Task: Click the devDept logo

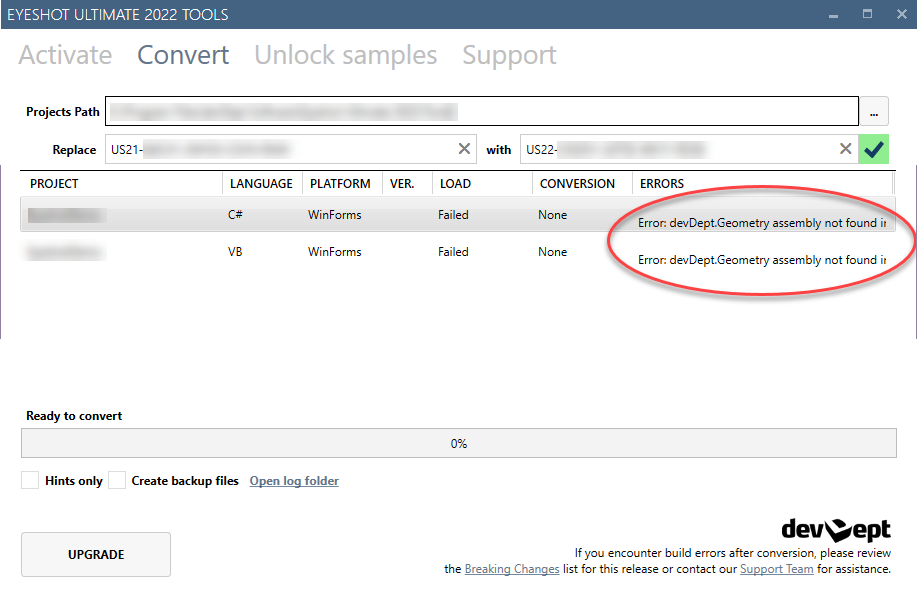Action: coord(835,529)
